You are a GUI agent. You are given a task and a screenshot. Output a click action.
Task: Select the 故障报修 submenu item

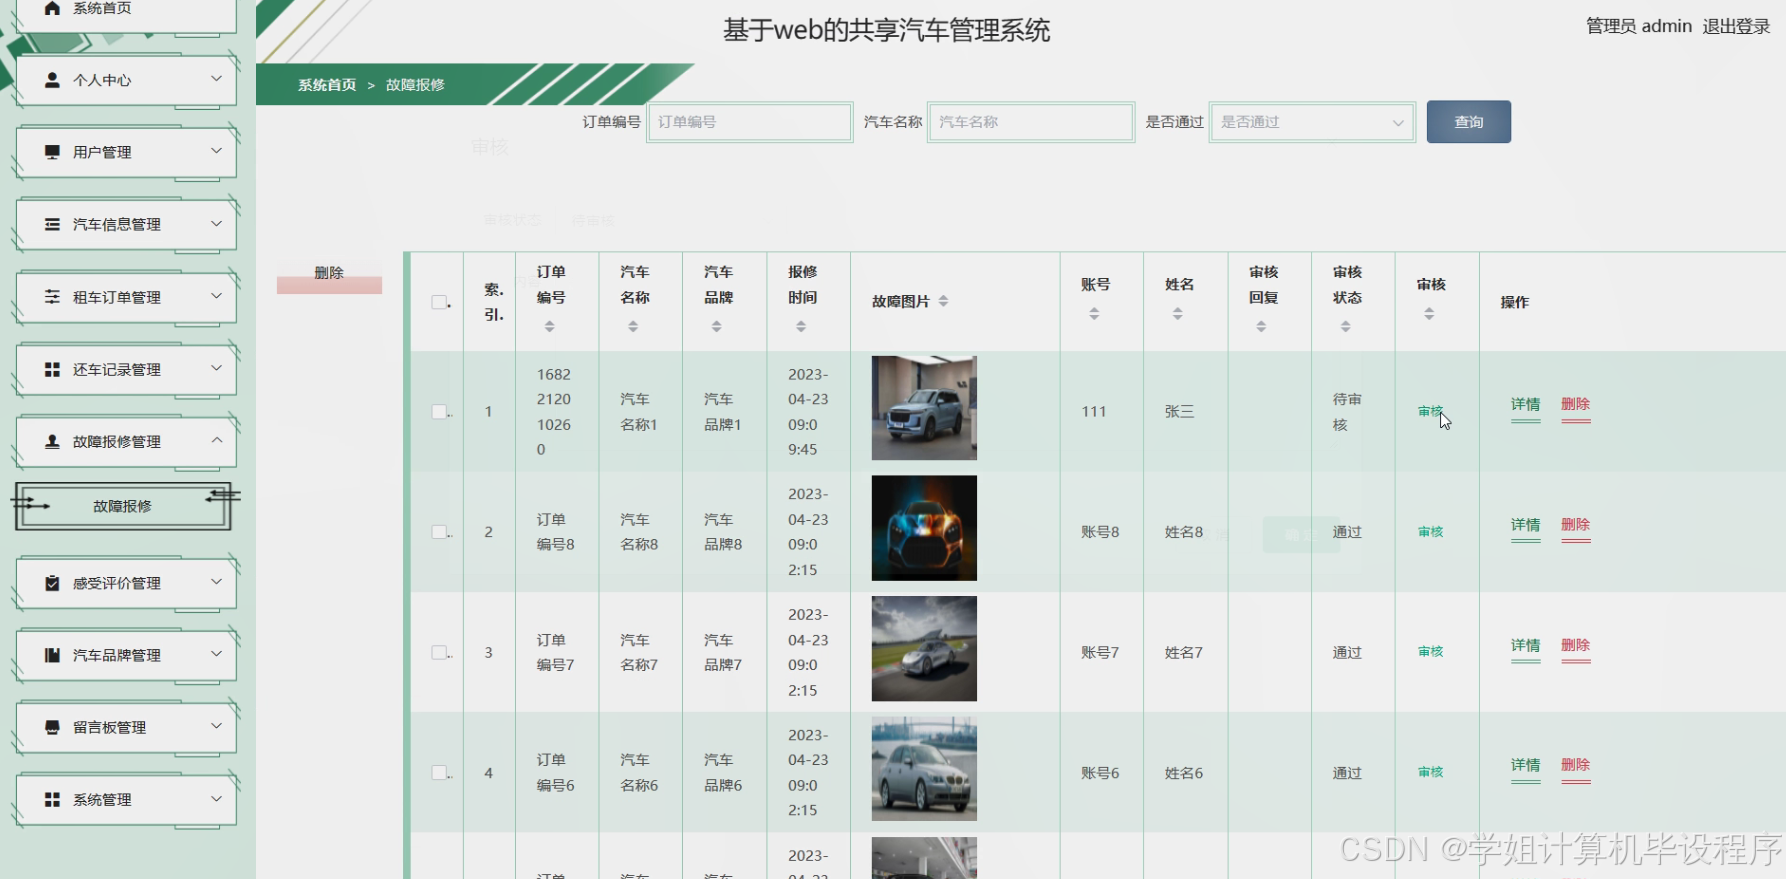click(x=123, y=506)
